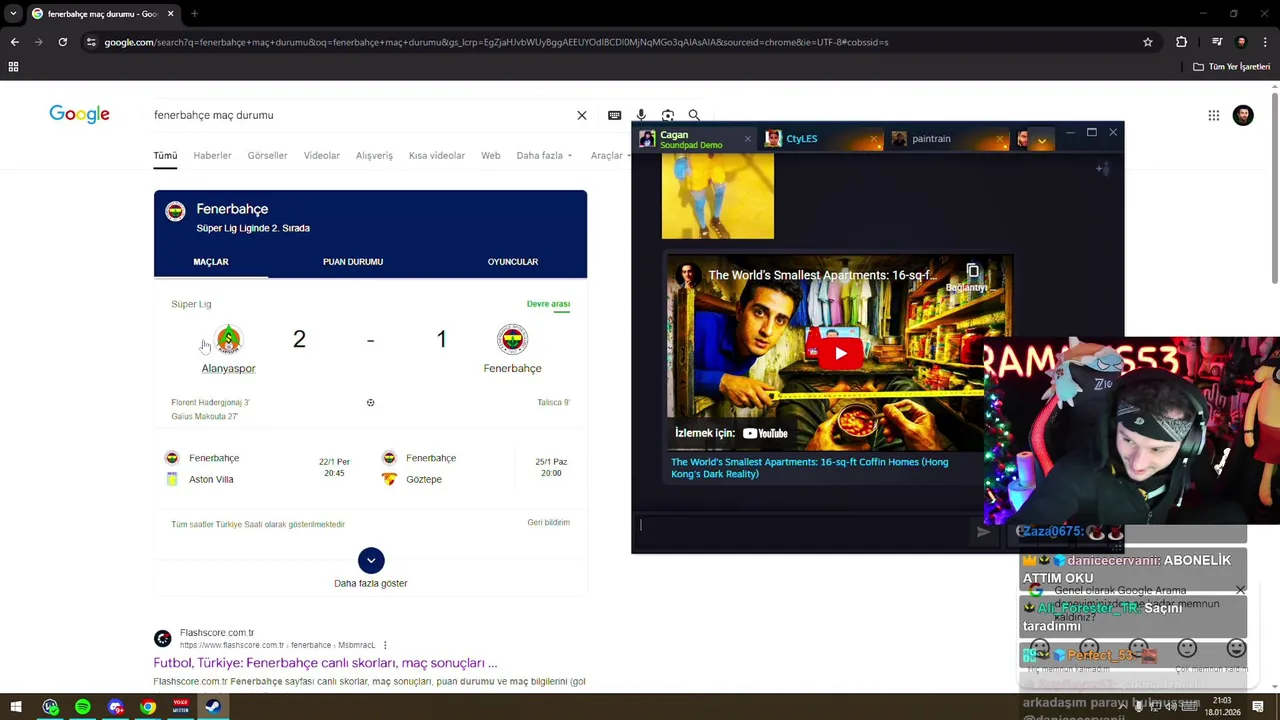Open the Tüm Yer İşaretleri bookmarks folder
Viewport: 1280px width, 720px height.
tap(1231, 67)
